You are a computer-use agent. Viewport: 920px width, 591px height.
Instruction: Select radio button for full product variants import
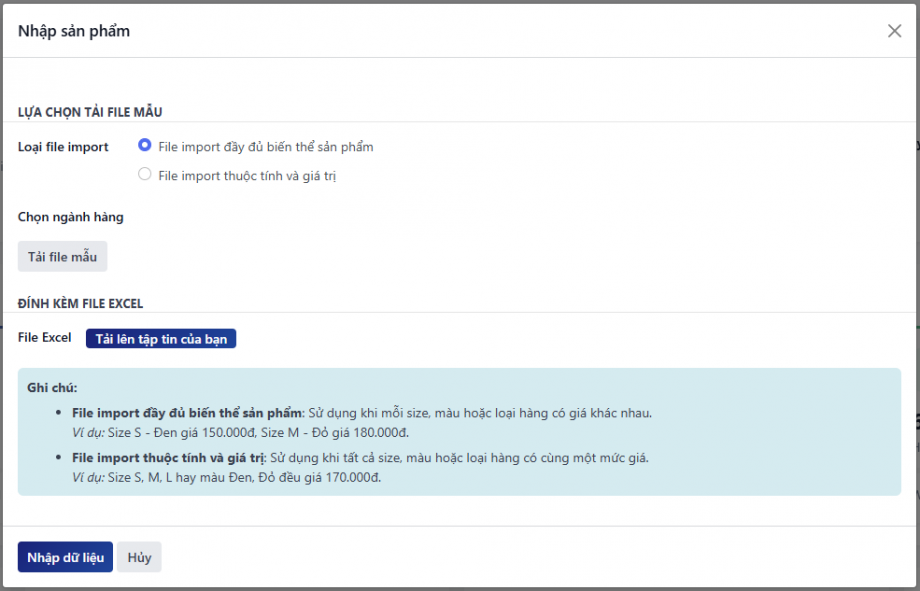(145, 145)
